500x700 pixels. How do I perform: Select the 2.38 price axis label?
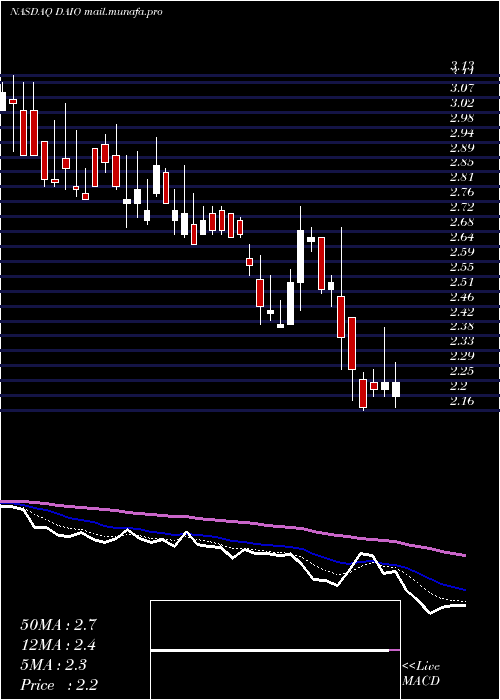pyautogui.click(x=462, y=326)
